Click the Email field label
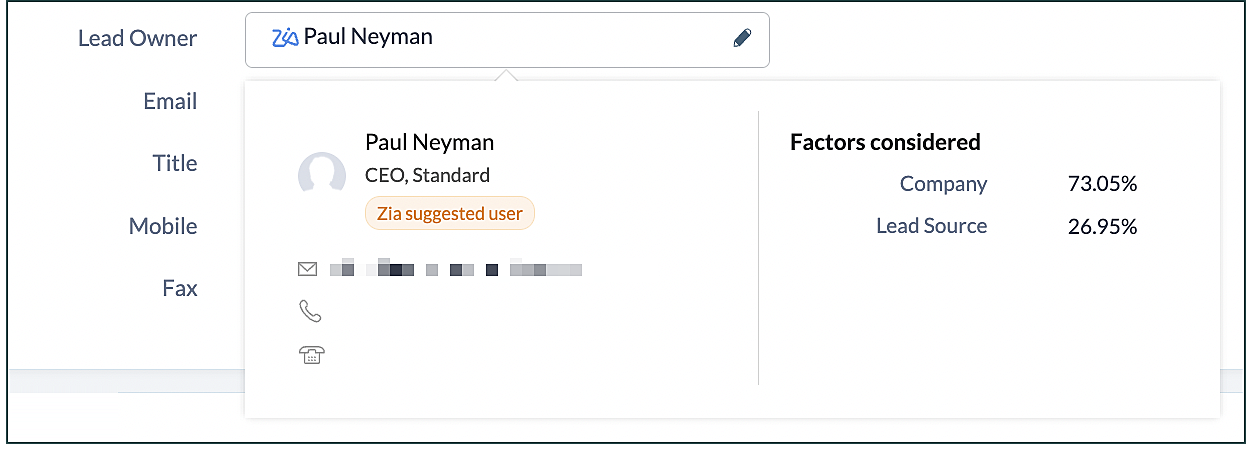Screen dimensions: 1246x450 click(x=170, y=101)
